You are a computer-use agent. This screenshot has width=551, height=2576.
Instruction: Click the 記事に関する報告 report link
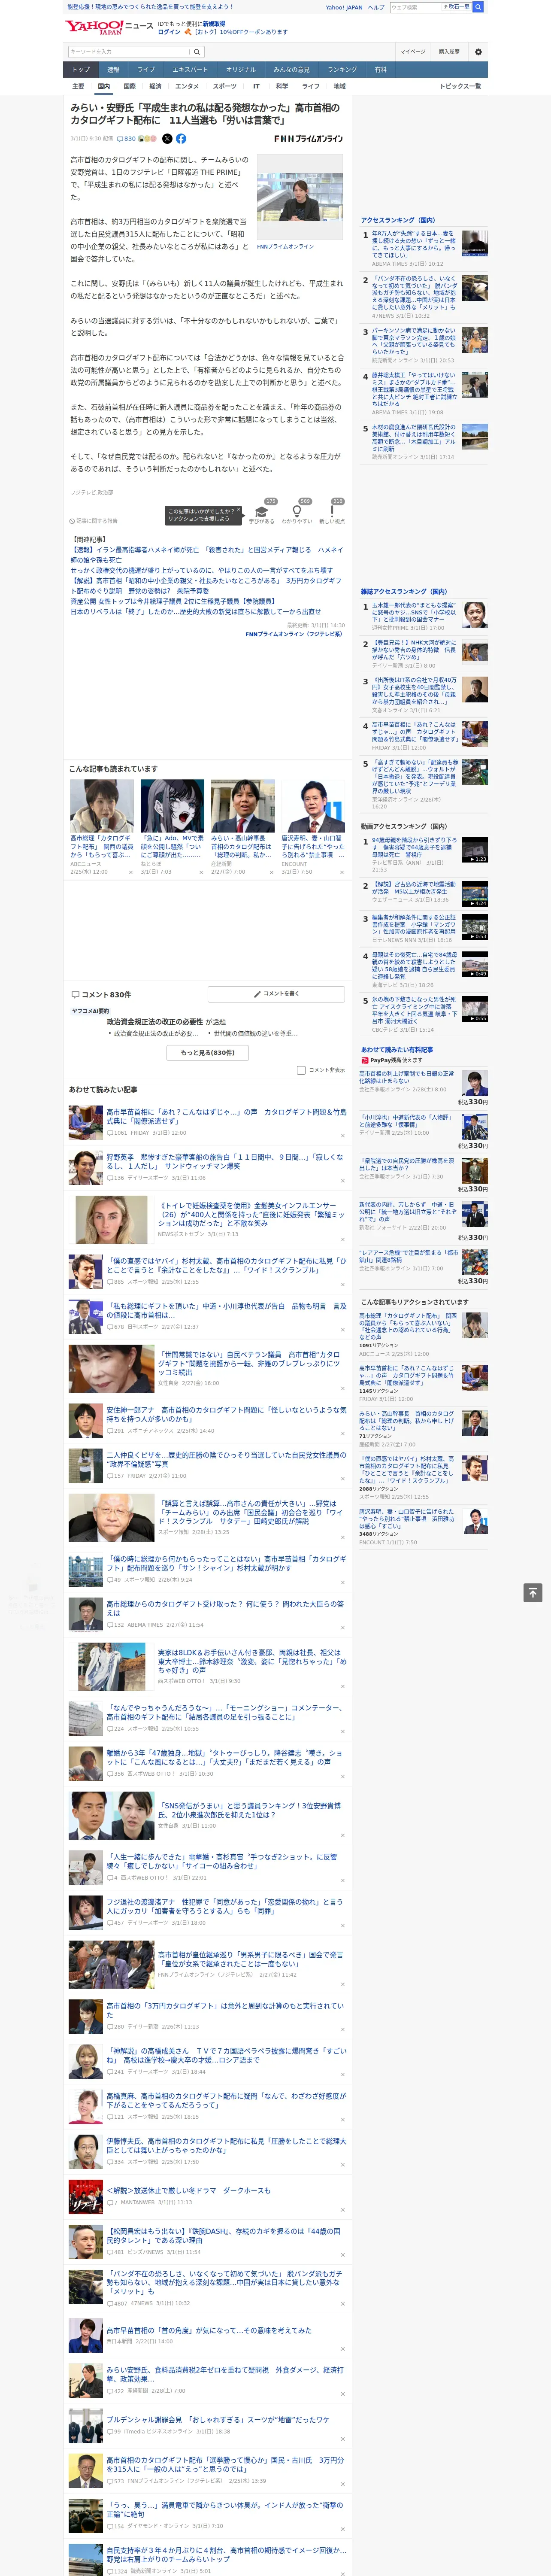93,521
